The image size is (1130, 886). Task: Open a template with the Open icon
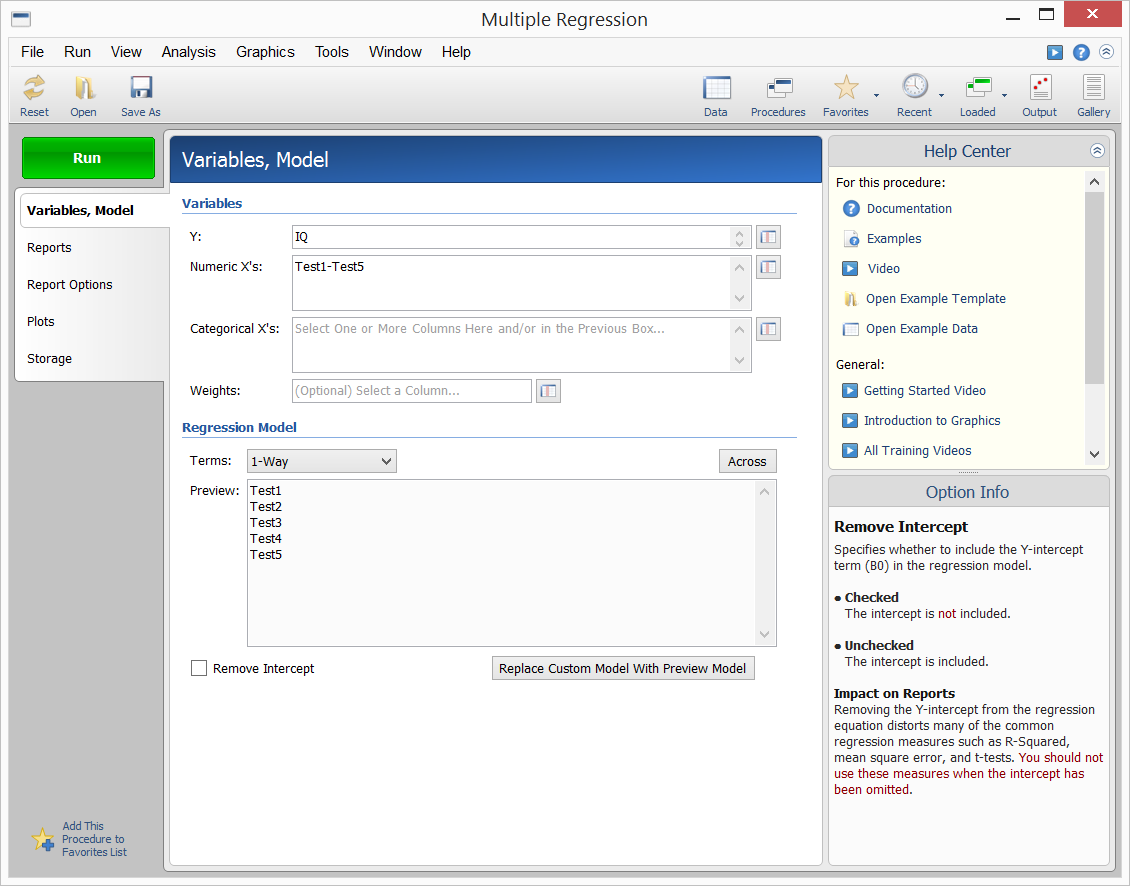coord(84,88)
